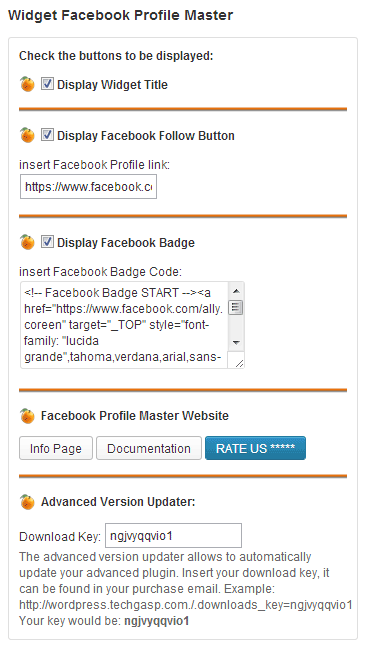
Task: Click orange icon beside Facebook Profile Master Website
Action: (27, 415)
